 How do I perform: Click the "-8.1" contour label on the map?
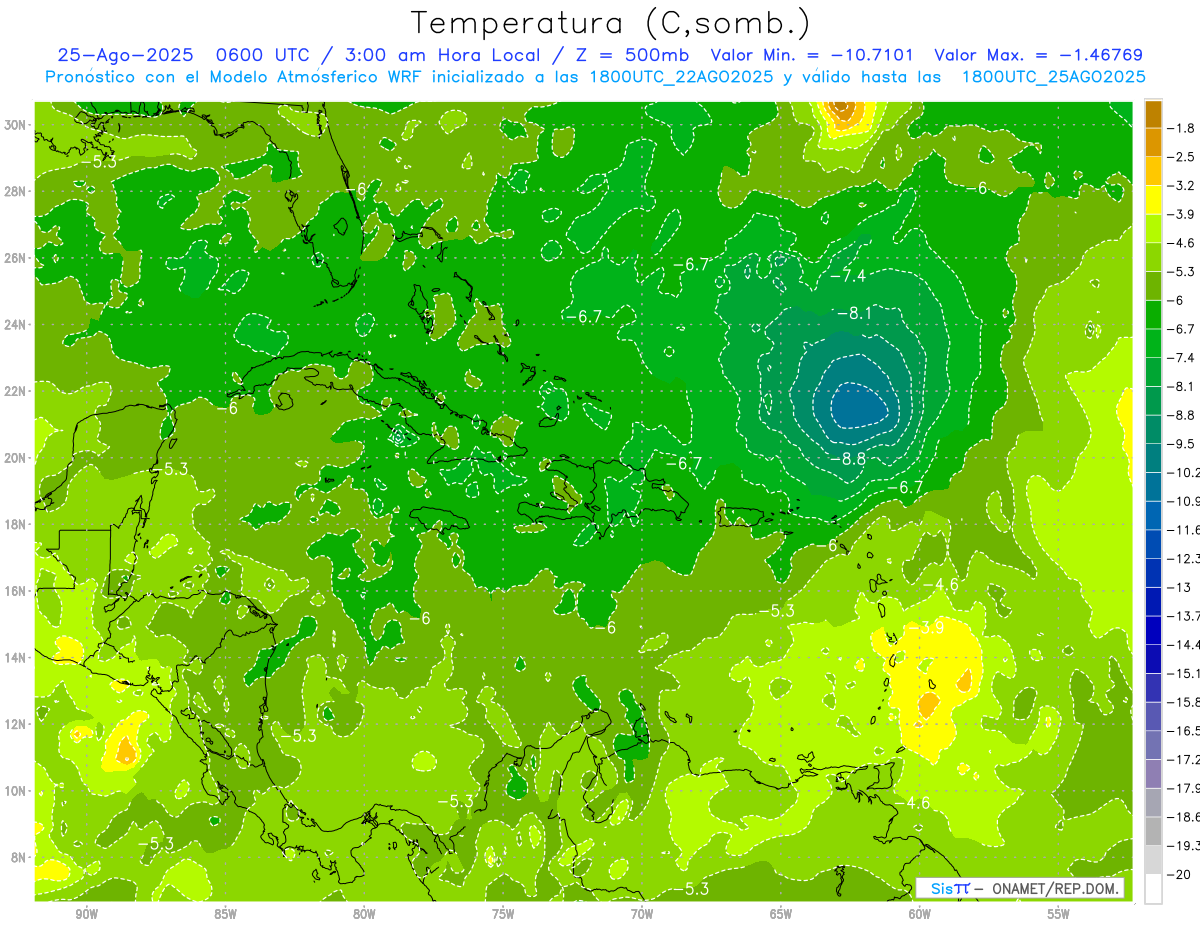pos(854,313)
